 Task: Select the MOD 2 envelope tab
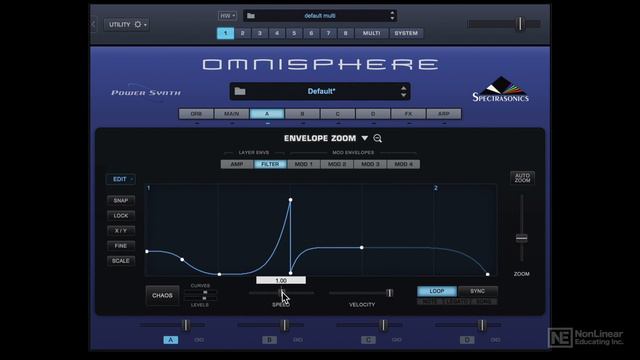[337, 164]
